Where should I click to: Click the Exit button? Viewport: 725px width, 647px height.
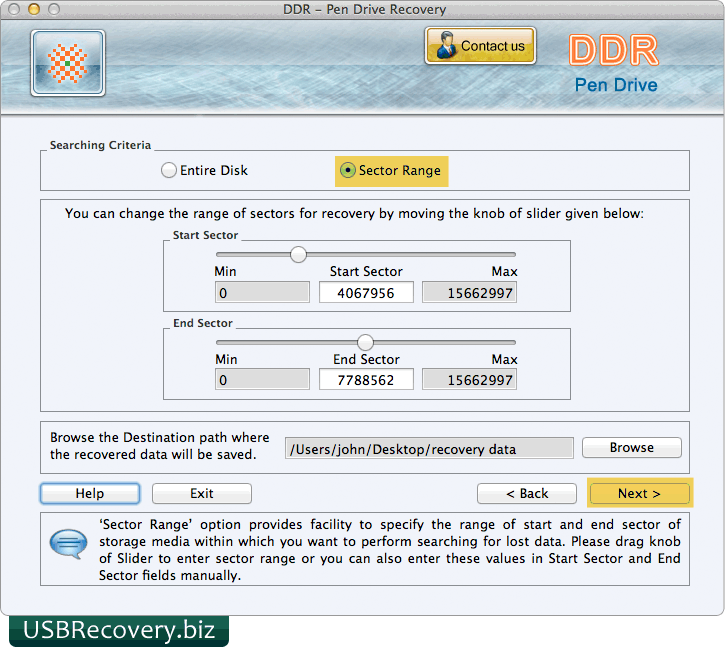[x=202, y=493]
